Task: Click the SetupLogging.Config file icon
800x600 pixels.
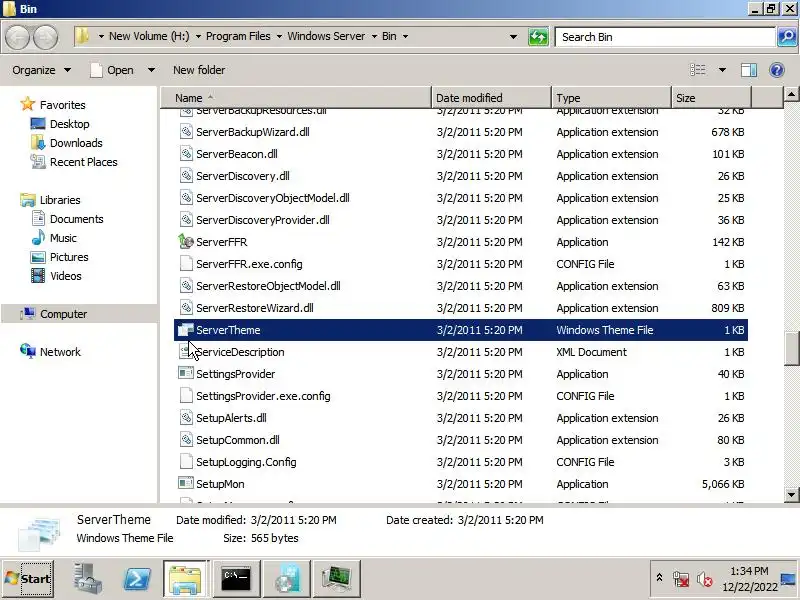Action: [x=186, y=461]
